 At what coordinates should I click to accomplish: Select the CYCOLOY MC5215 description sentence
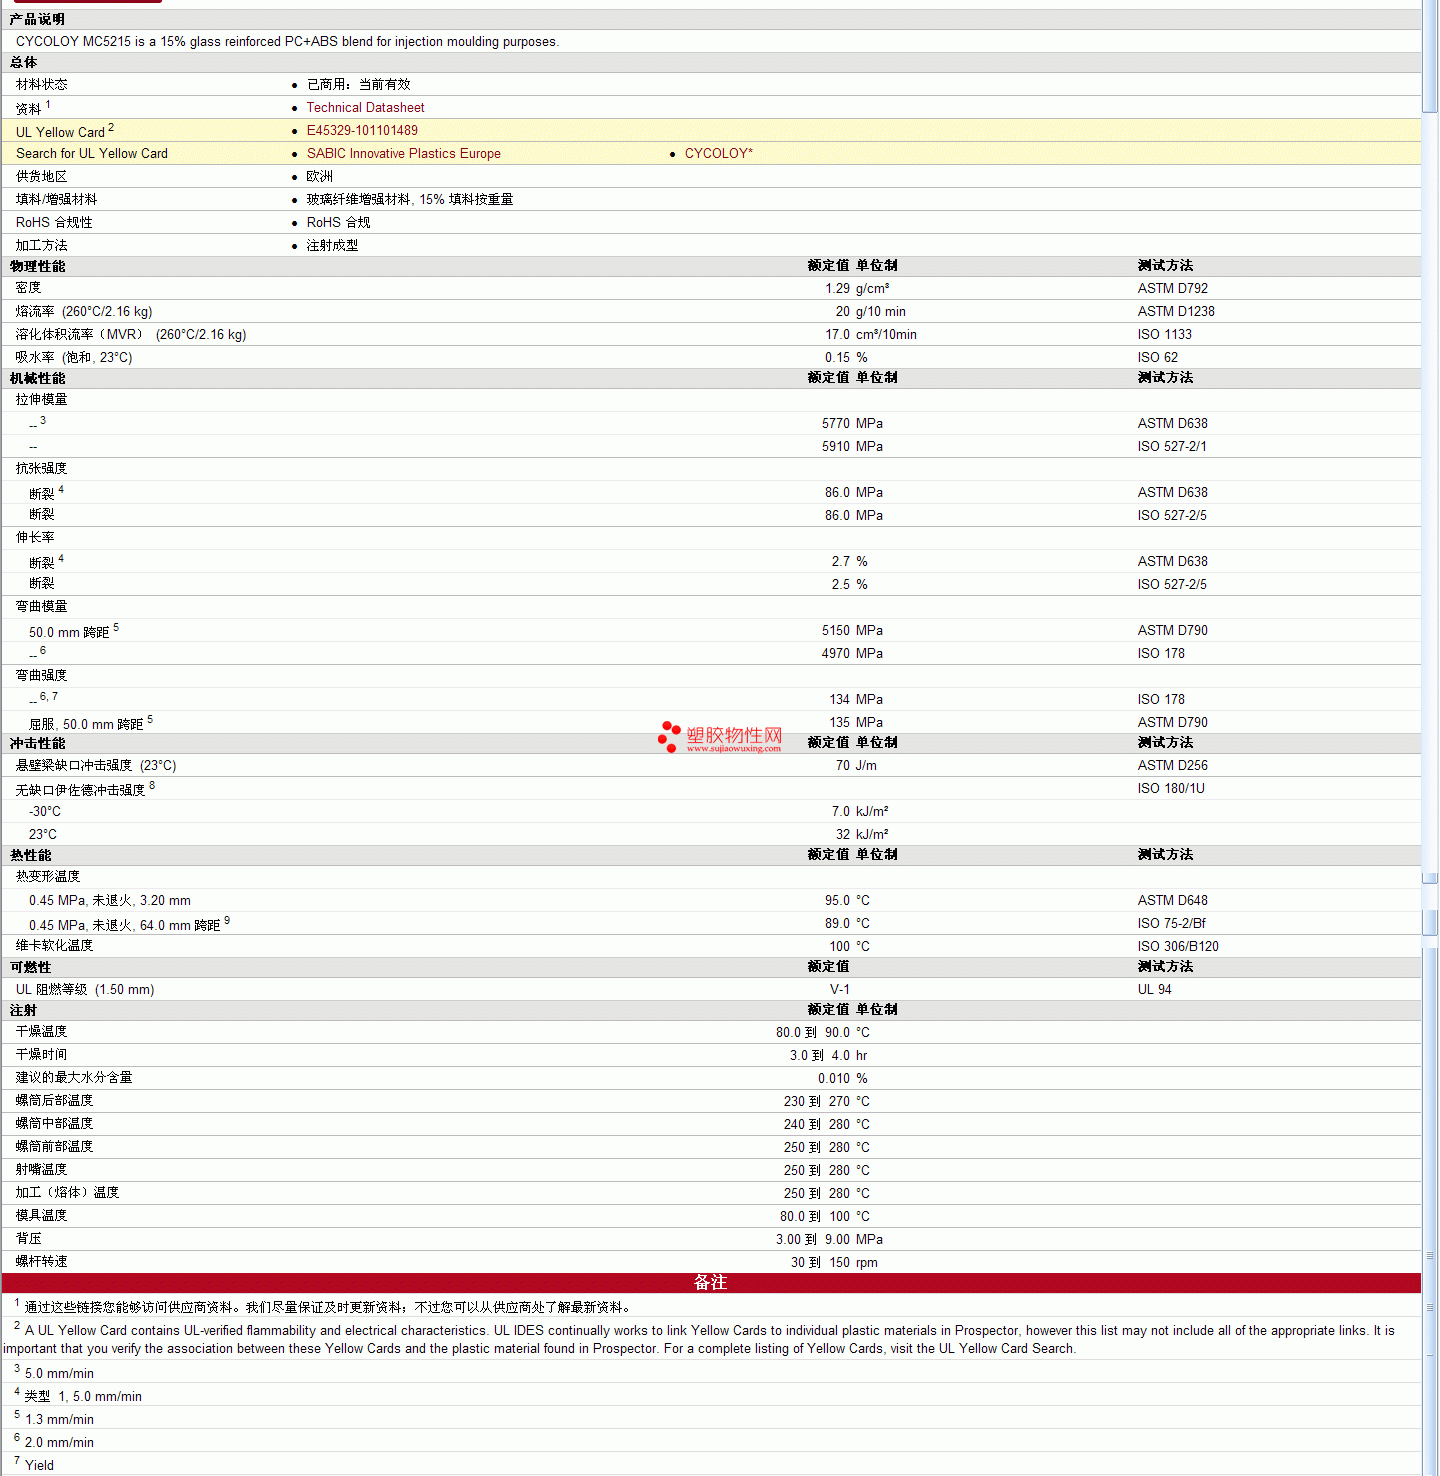click(287, 42)
